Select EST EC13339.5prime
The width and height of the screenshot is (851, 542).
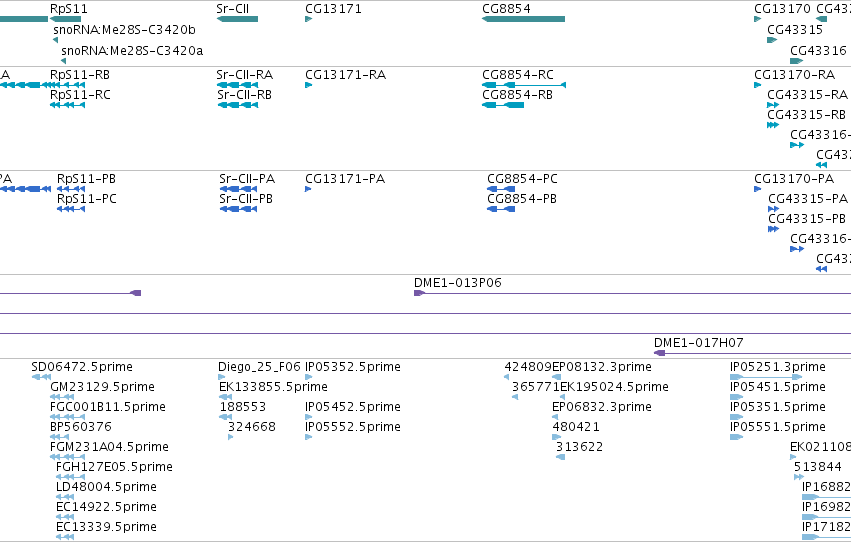pyautogui.click(x=106, y=527)
